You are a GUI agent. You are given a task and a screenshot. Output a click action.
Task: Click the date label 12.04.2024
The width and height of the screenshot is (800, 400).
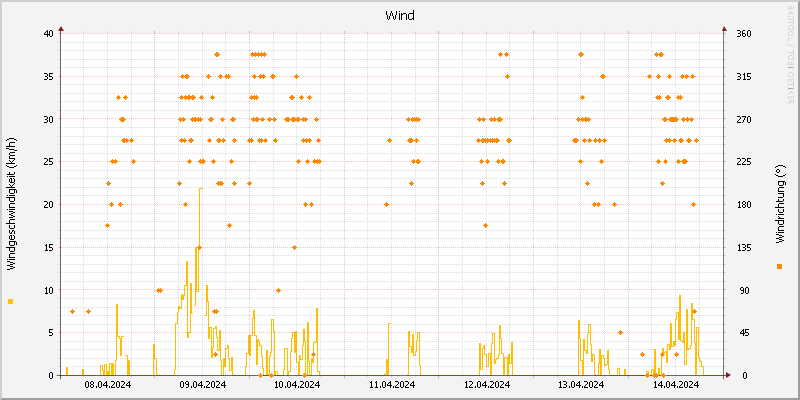coord(487,385)
